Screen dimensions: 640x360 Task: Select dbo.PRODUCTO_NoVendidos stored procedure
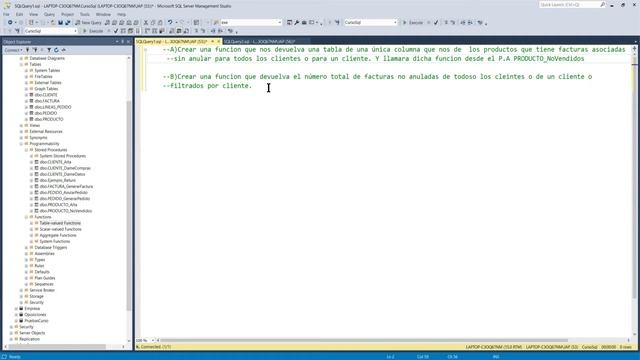tap(65, 211)
